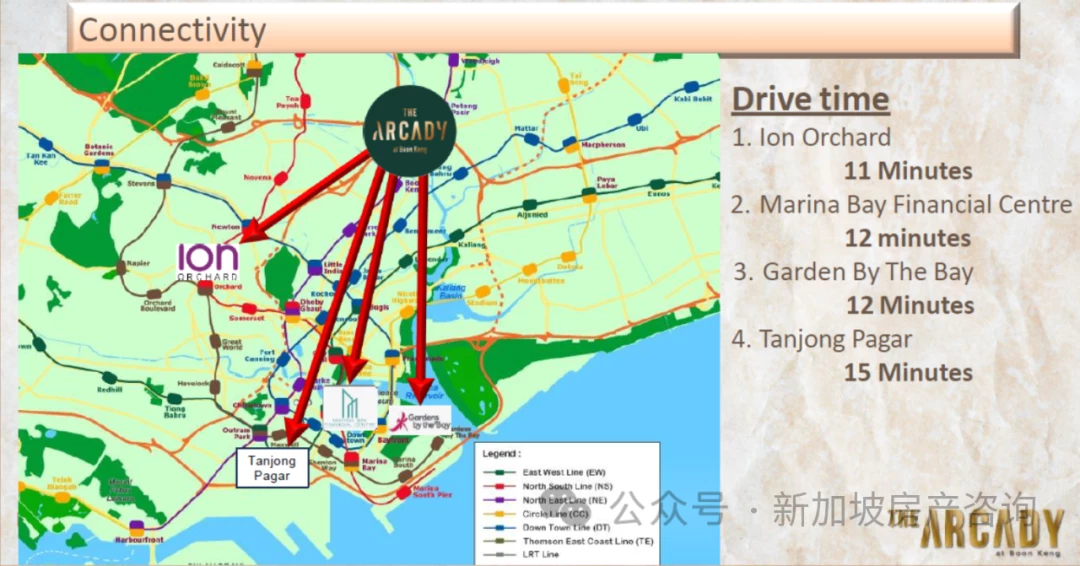Screen dimensions: 1080x566
Task: Click Marina South Pier station label
Action: tap(433, 492)
